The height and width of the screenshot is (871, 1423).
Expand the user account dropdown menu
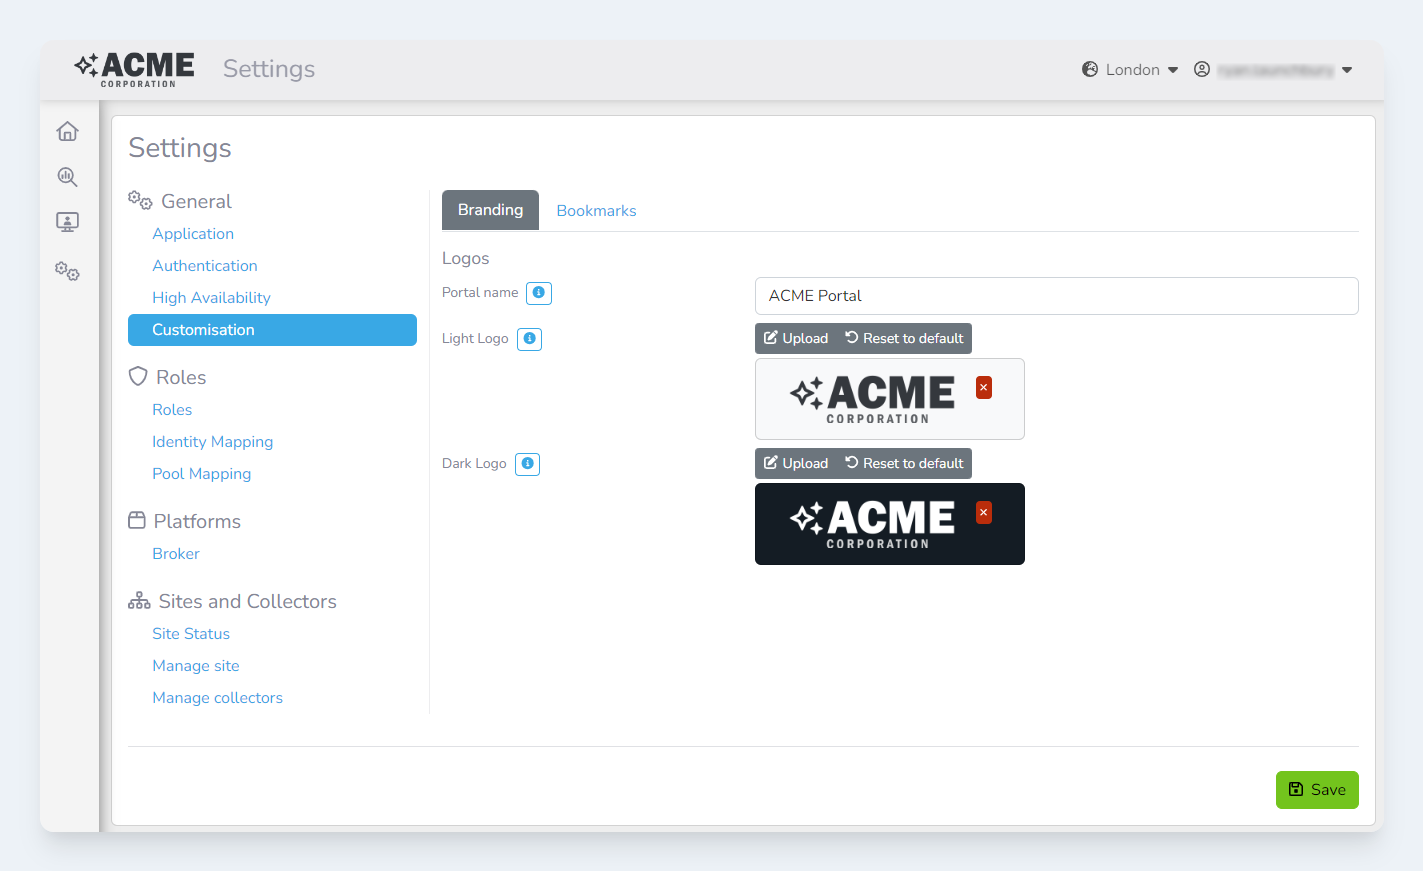[x=1273, y=70]
